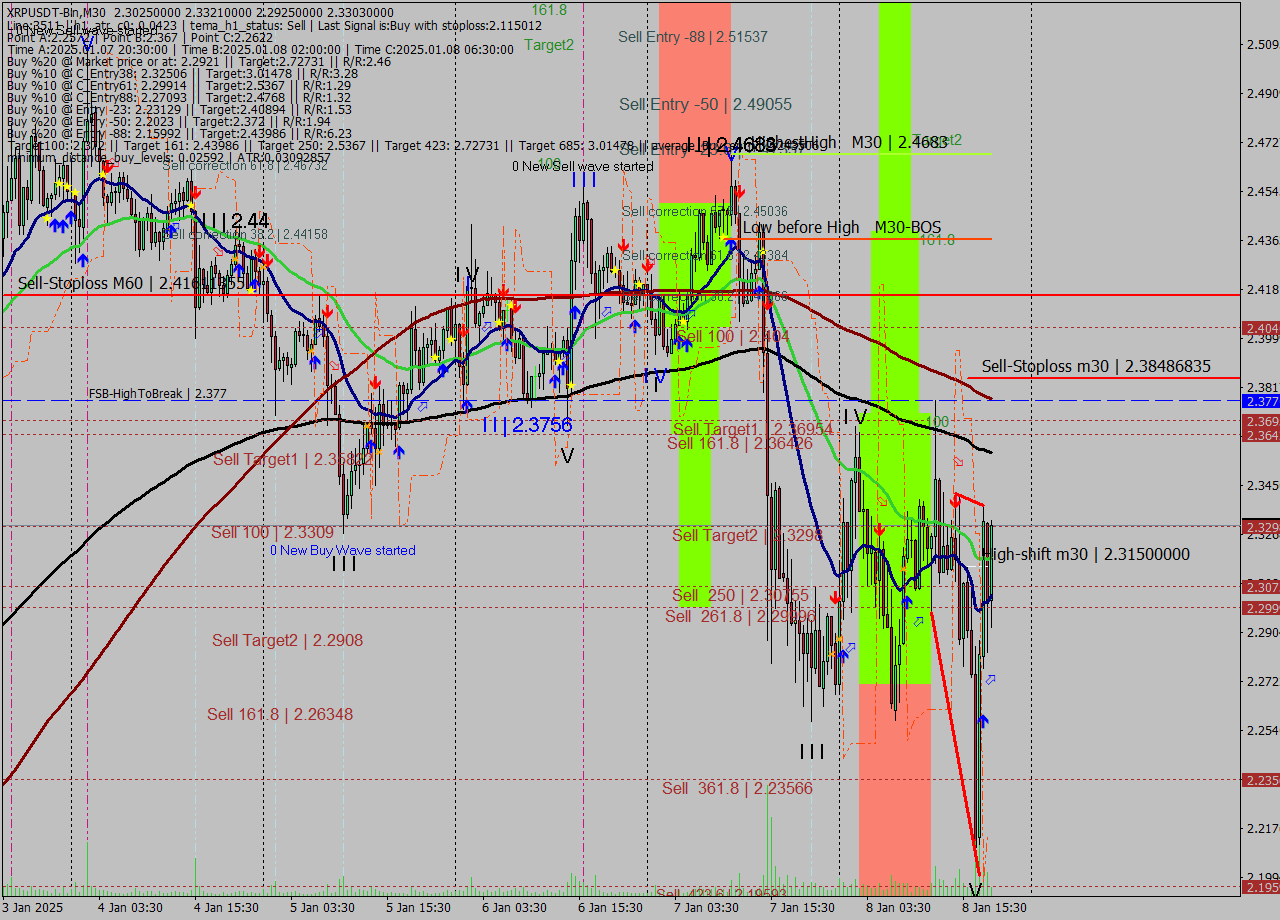The width and height of the screenshot is (1280, 920).
Task: Click the 2.509 price scale value
Action: coord(1262,44)
